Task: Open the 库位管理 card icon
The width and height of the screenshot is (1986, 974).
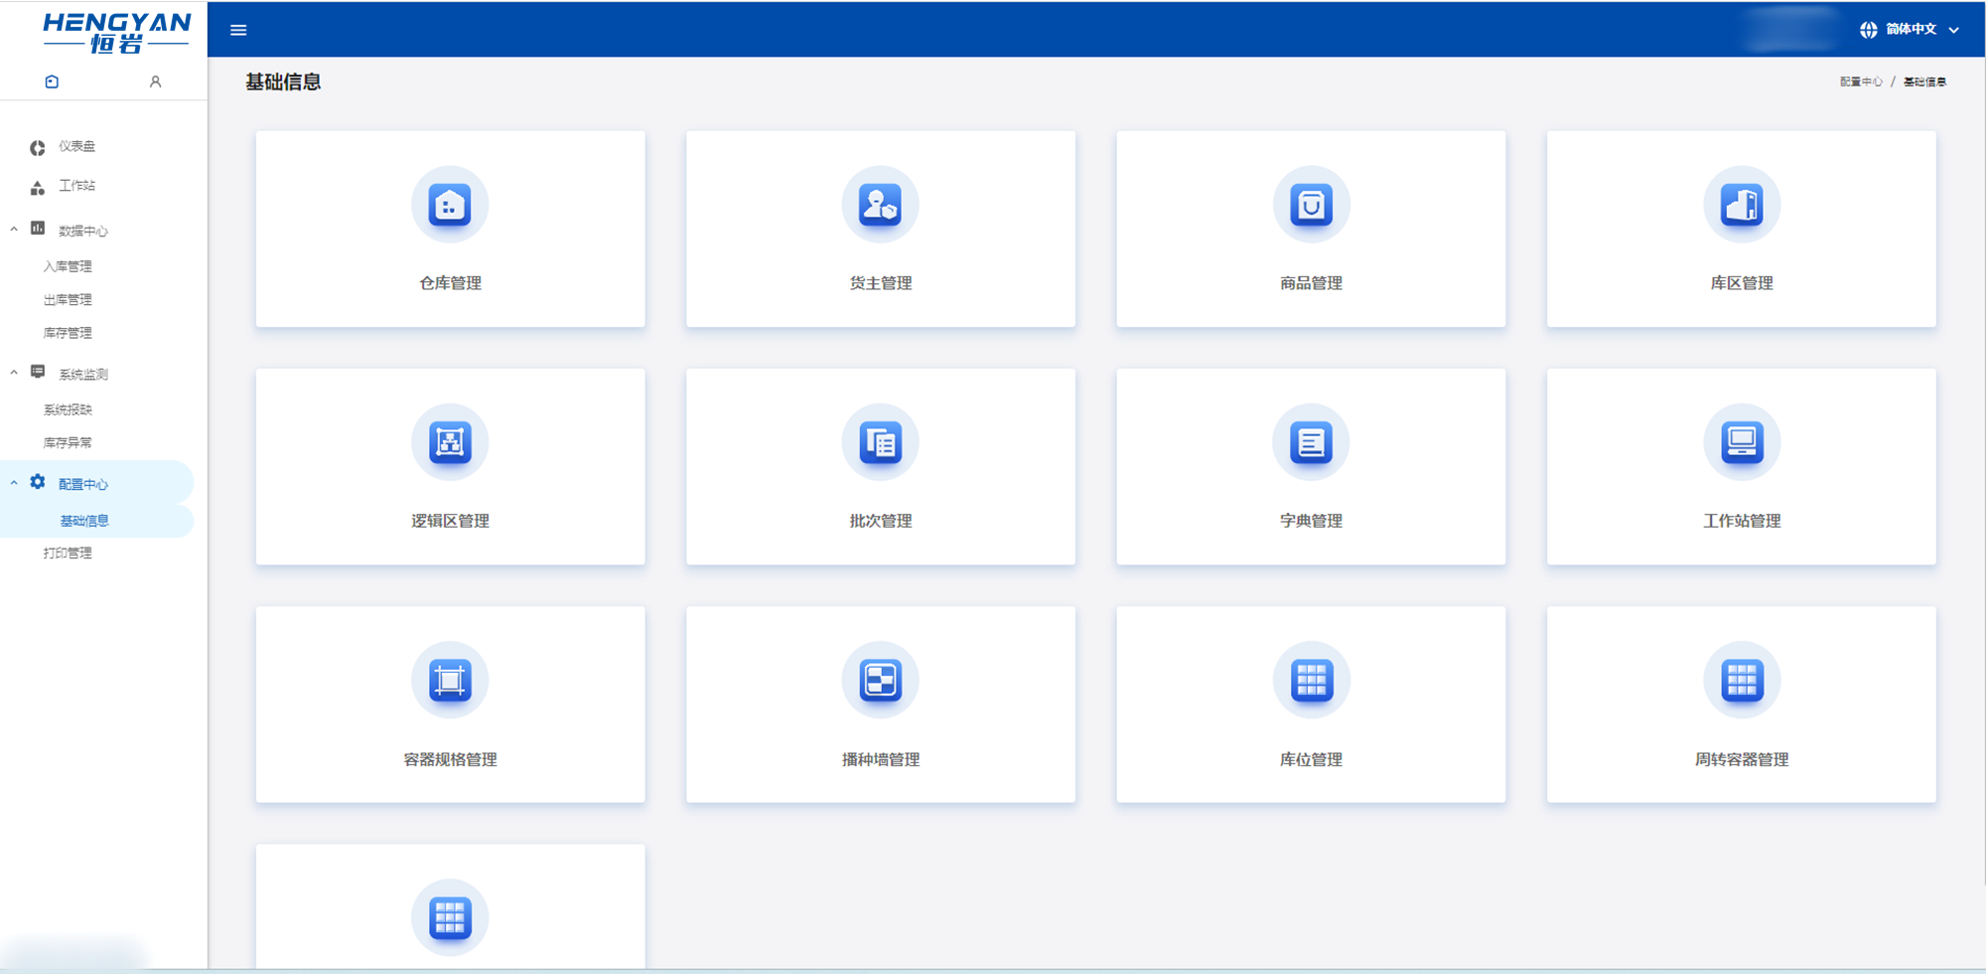Action: tap(1311, 680)
